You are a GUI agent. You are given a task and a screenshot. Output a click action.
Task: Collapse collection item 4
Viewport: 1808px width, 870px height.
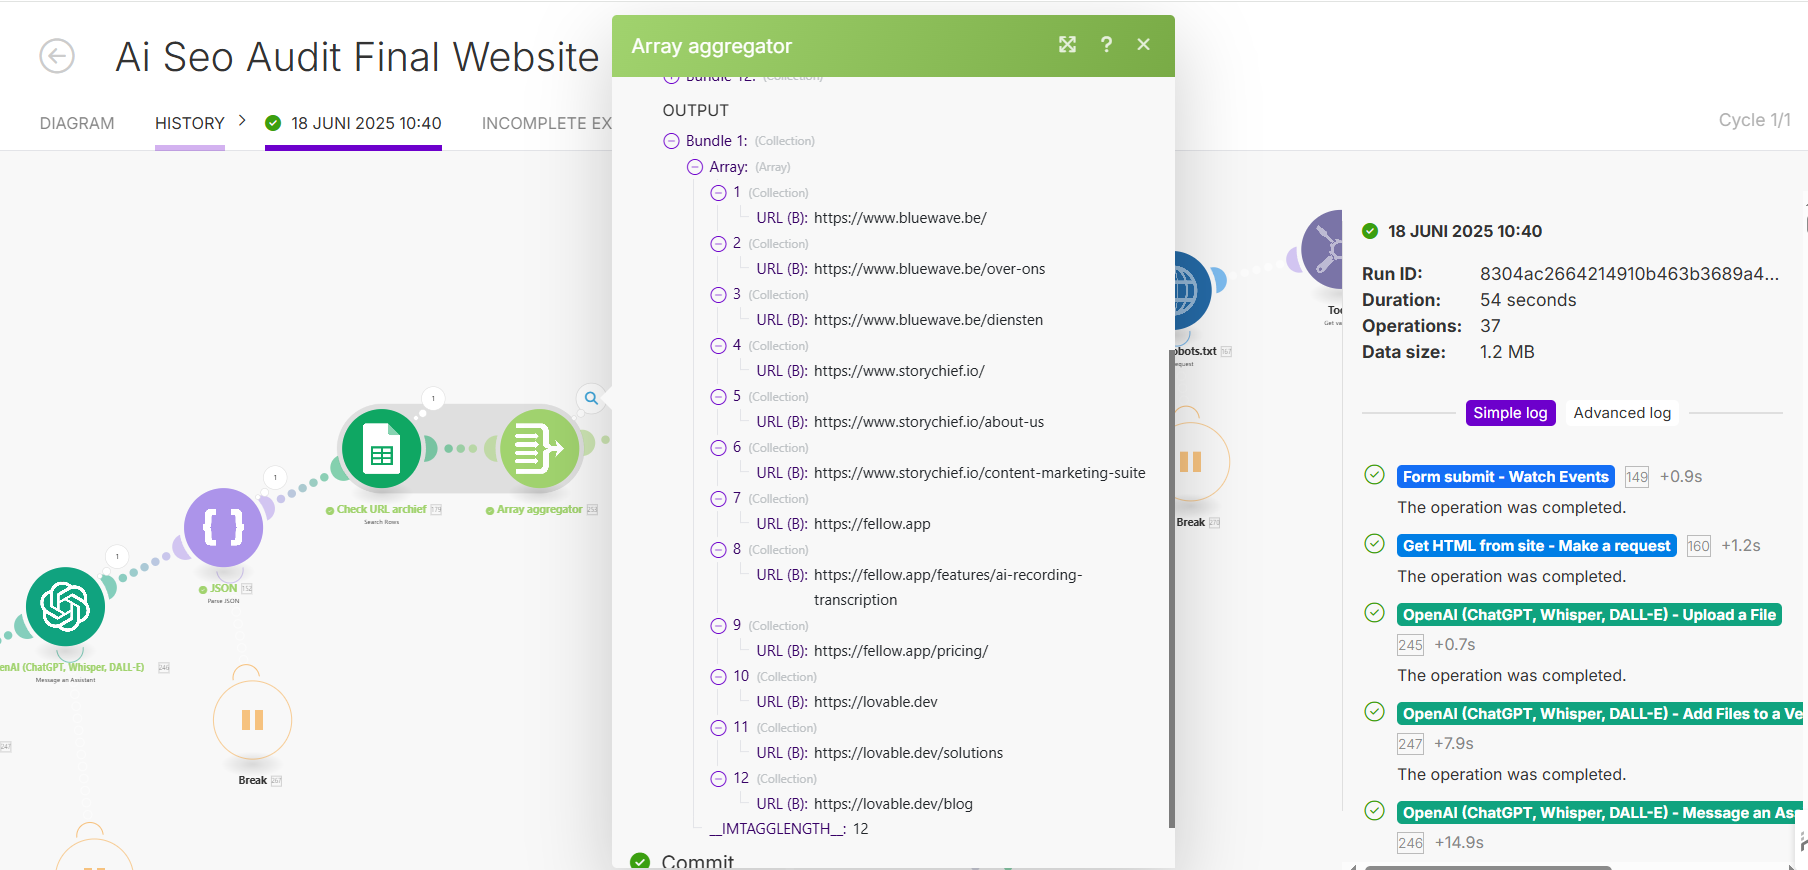coord(718,346)
